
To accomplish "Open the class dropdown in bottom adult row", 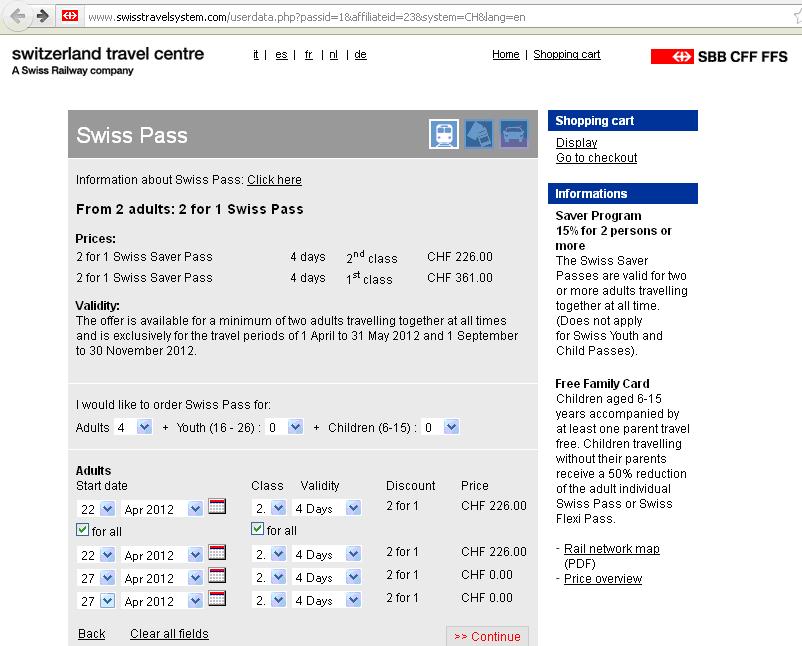I will pos(269,600).
